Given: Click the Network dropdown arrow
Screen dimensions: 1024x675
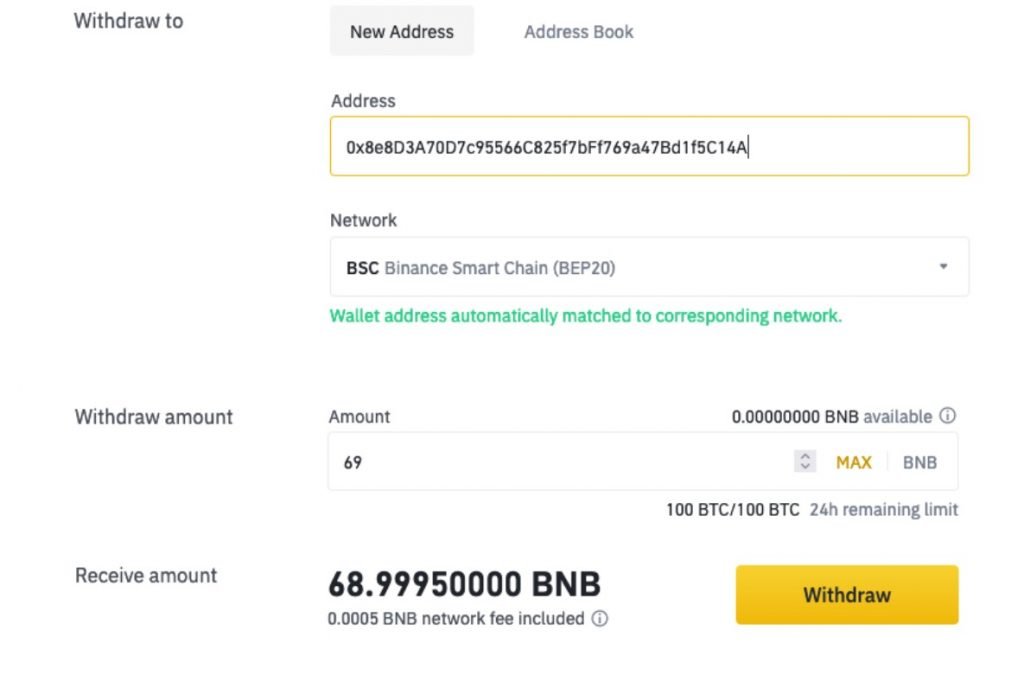Looking at the screenshot, I should [x=943, y=266].
